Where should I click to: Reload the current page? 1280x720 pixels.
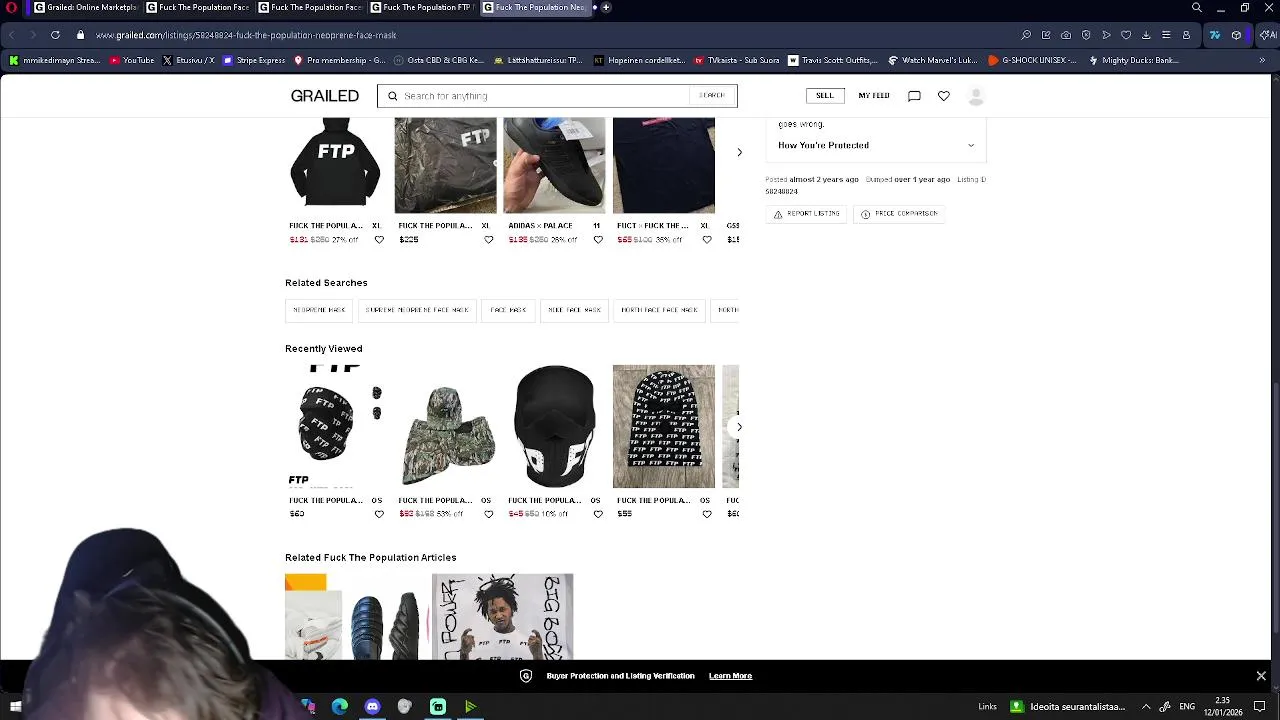pos(55,35)
